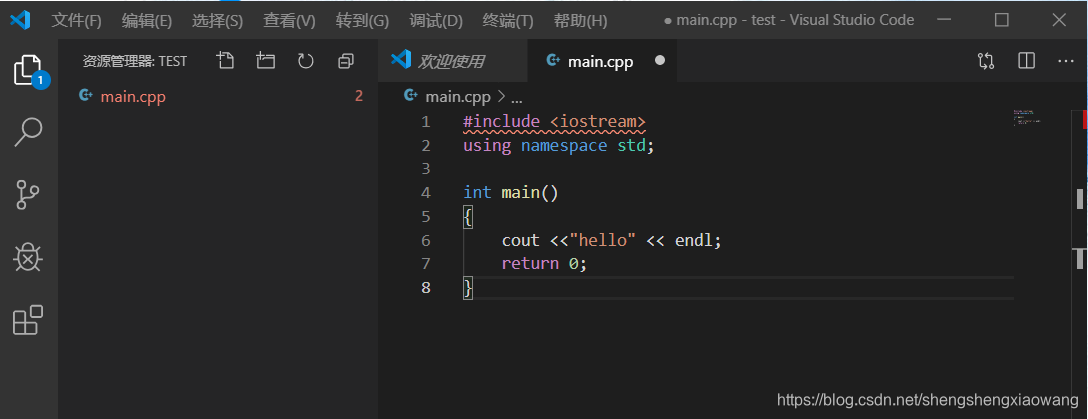The height and width of the screenshot is (419, 1088).
Task: Click line number 8 in gutter
Action: [x=425, y=287]
